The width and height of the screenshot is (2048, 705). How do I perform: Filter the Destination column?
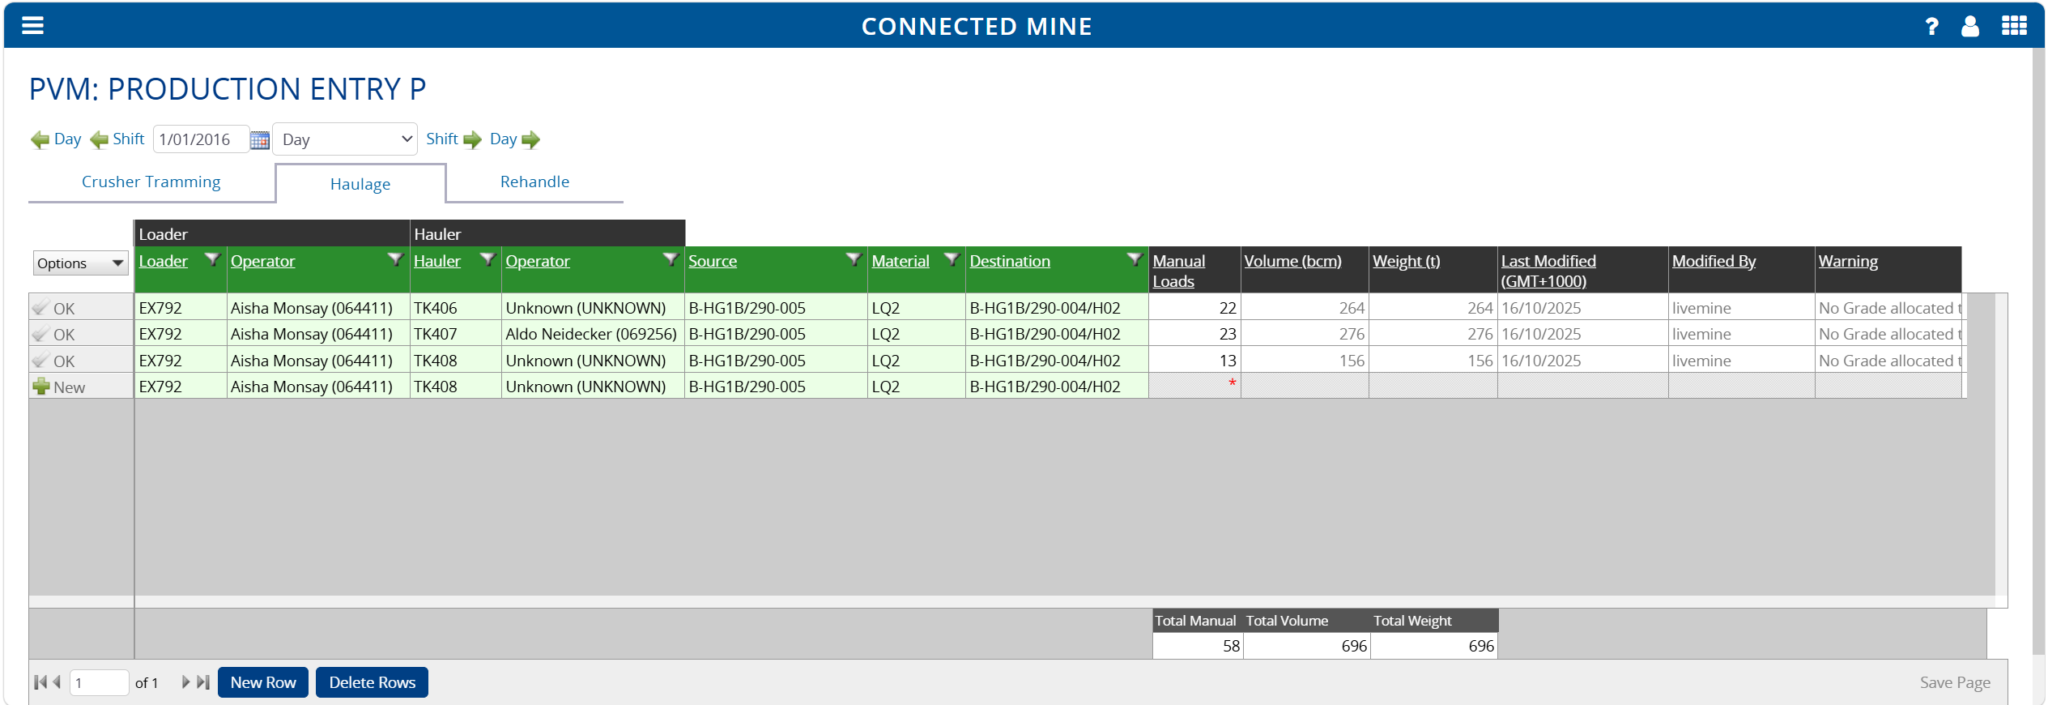tap(1134, 259)
